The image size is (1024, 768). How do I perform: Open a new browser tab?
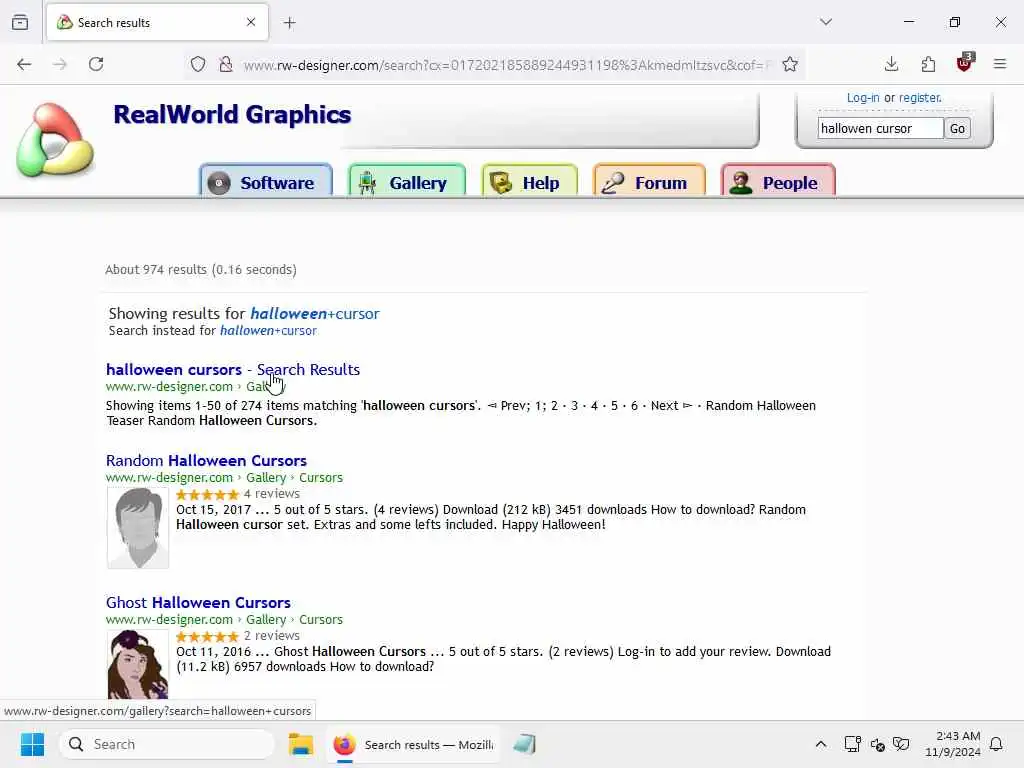point(290,23)
